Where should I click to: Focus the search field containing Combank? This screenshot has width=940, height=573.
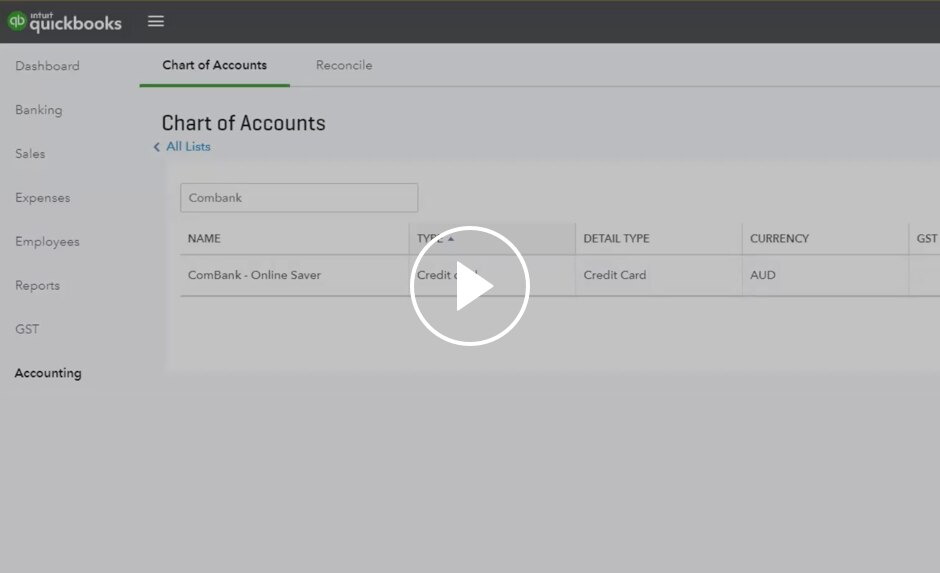pyautogui.click(x=299, y=198)
